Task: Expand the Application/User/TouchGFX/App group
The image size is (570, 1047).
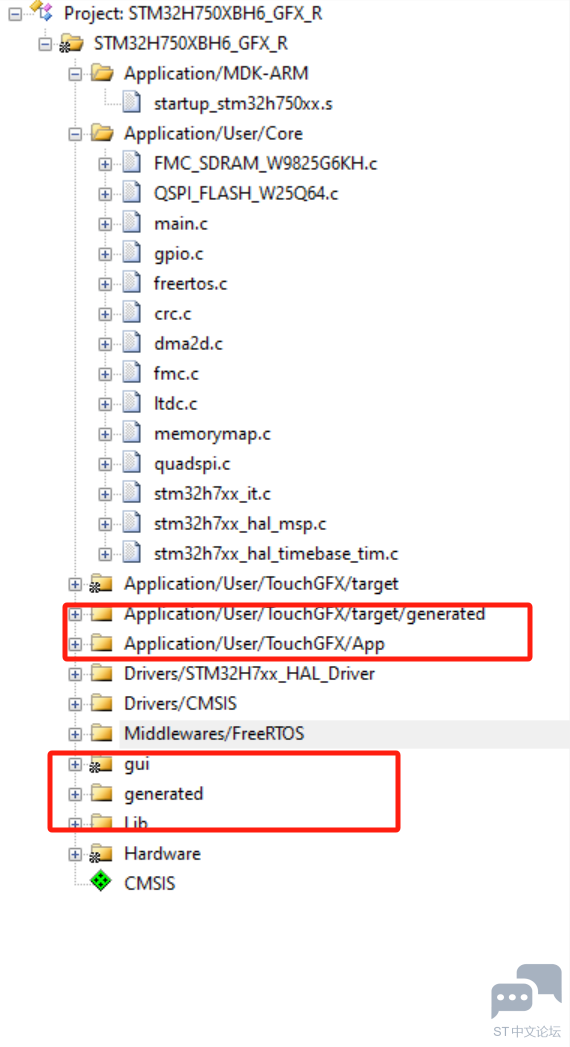Action: coord(75,644)
